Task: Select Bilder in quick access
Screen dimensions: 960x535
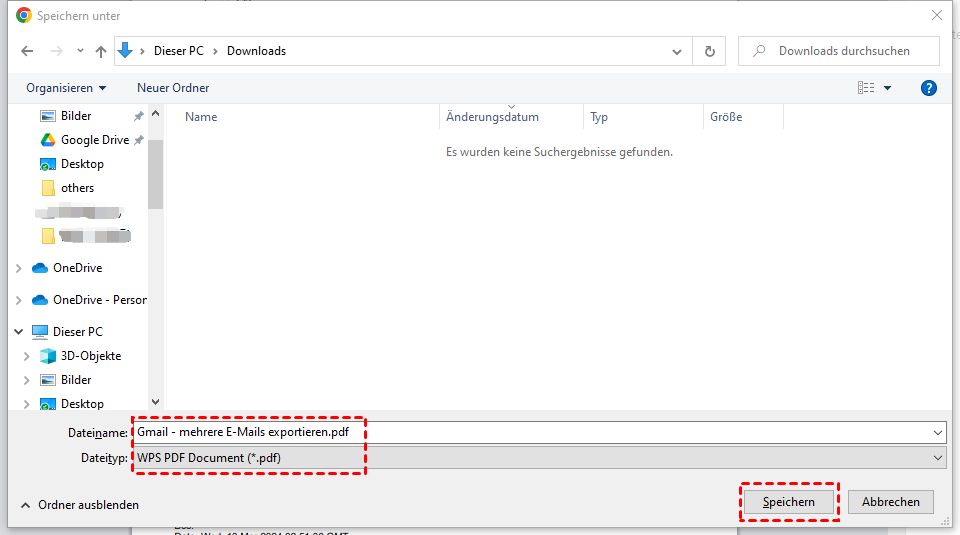Action: 76,116
